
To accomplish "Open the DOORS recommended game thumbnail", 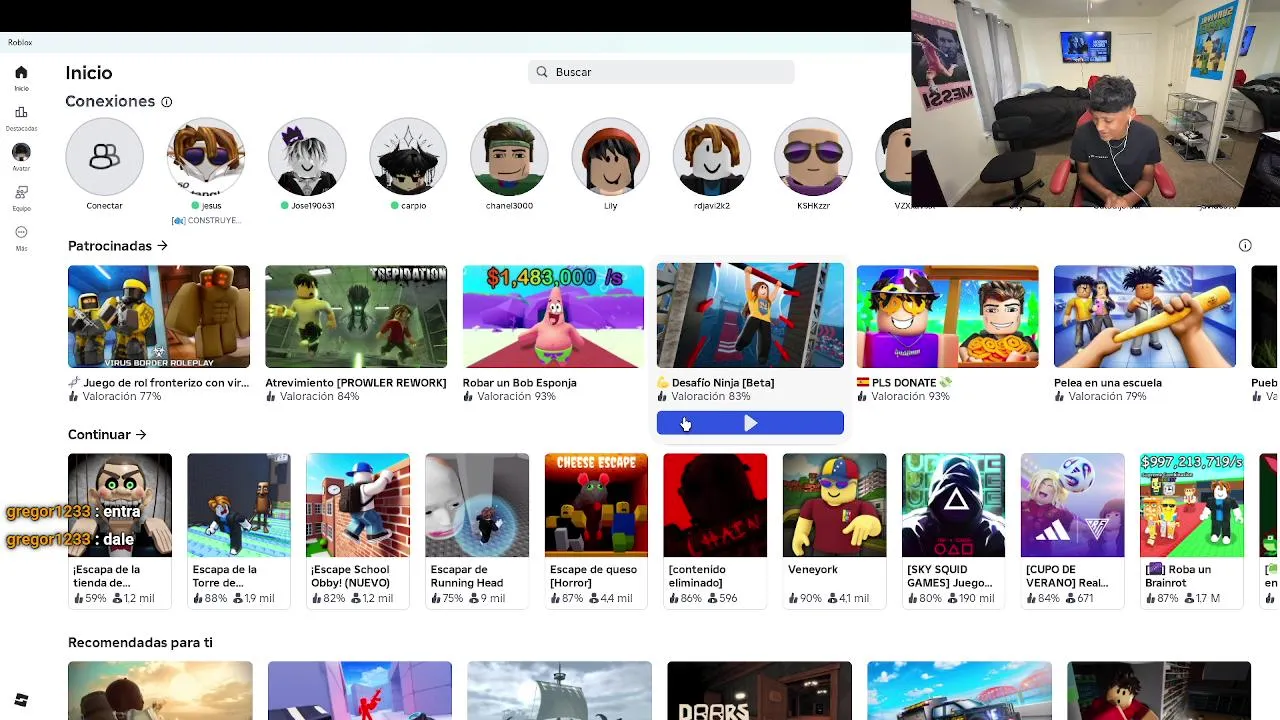I will coord(759,691).
